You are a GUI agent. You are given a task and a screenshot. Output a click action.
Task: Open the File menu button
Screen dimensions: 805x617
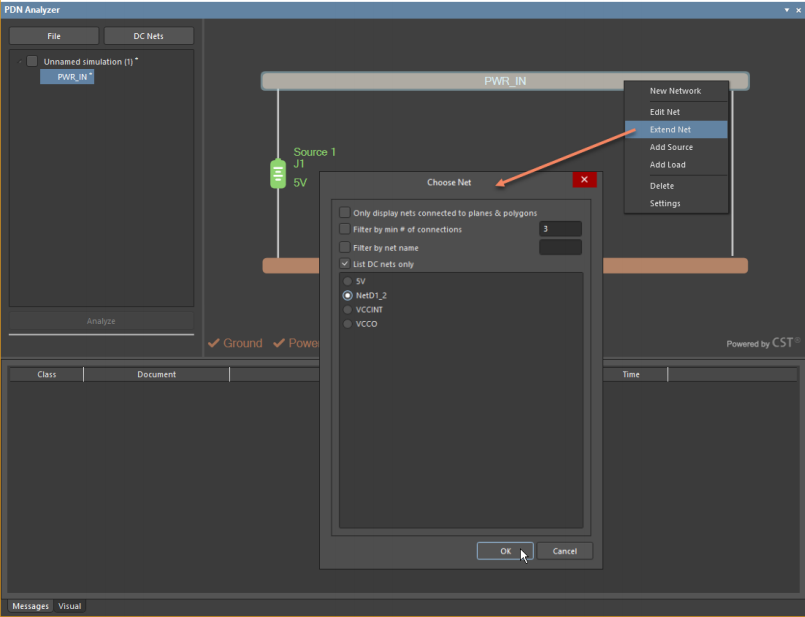[54, 36]
